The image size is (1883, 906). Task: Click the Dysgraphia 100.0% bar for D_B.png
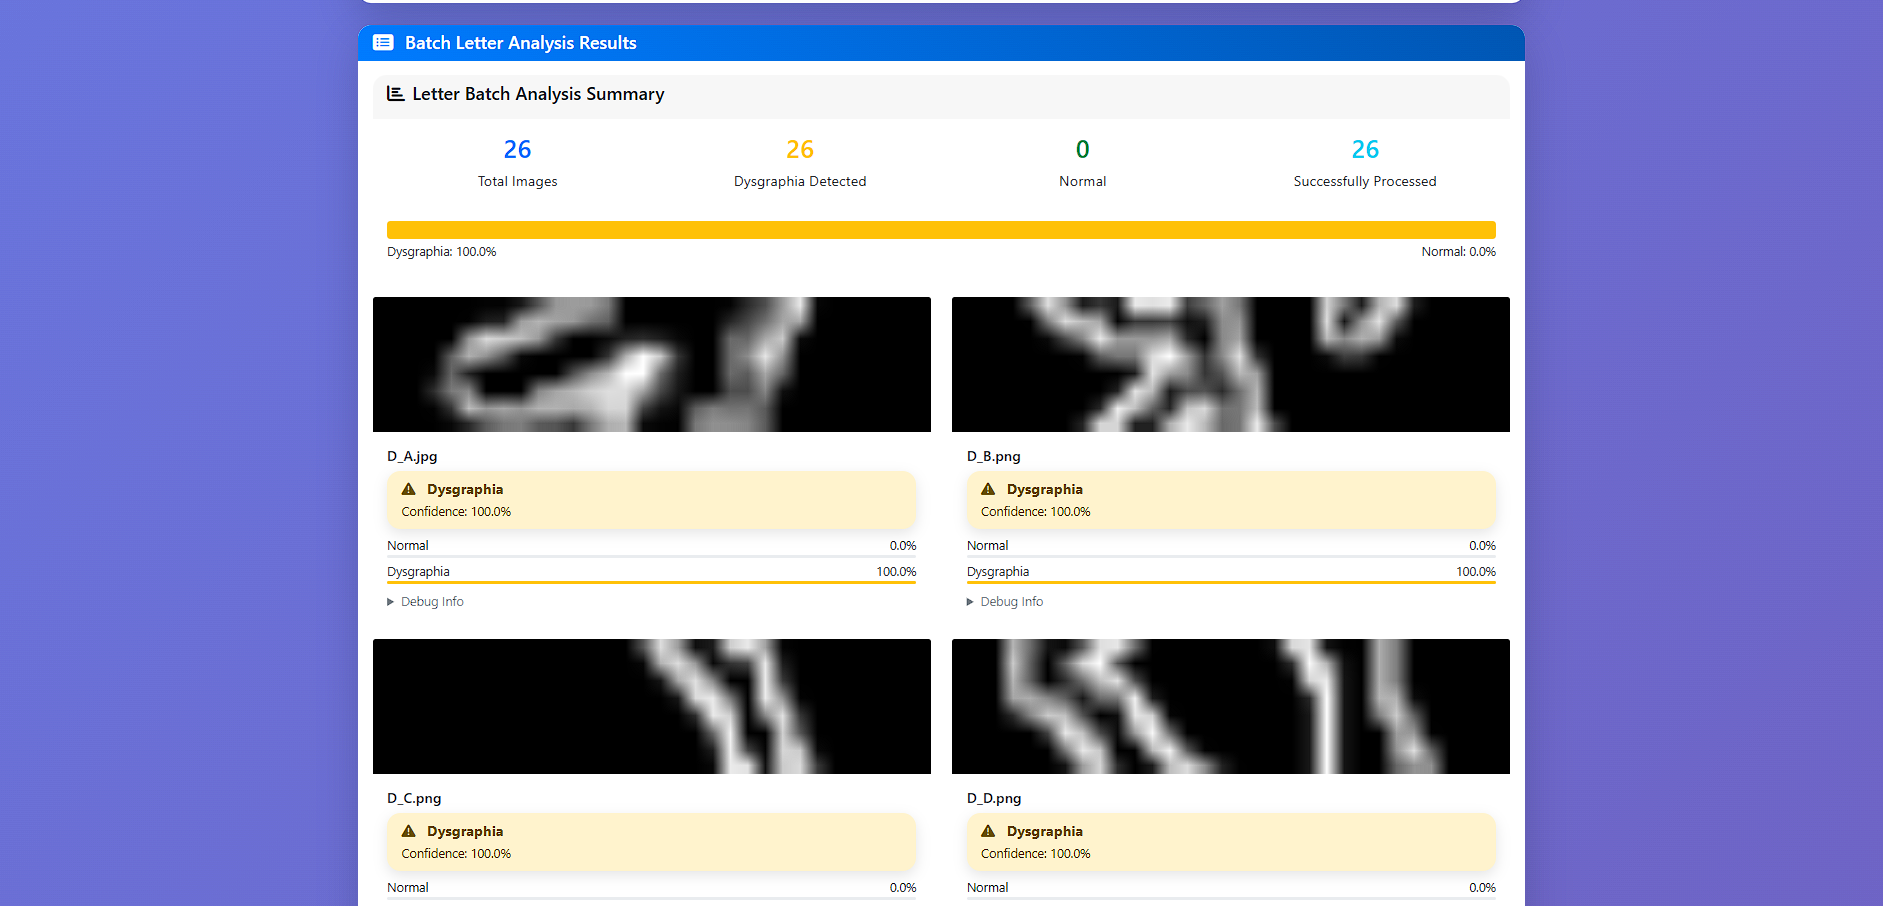[x=1231, y=582]
